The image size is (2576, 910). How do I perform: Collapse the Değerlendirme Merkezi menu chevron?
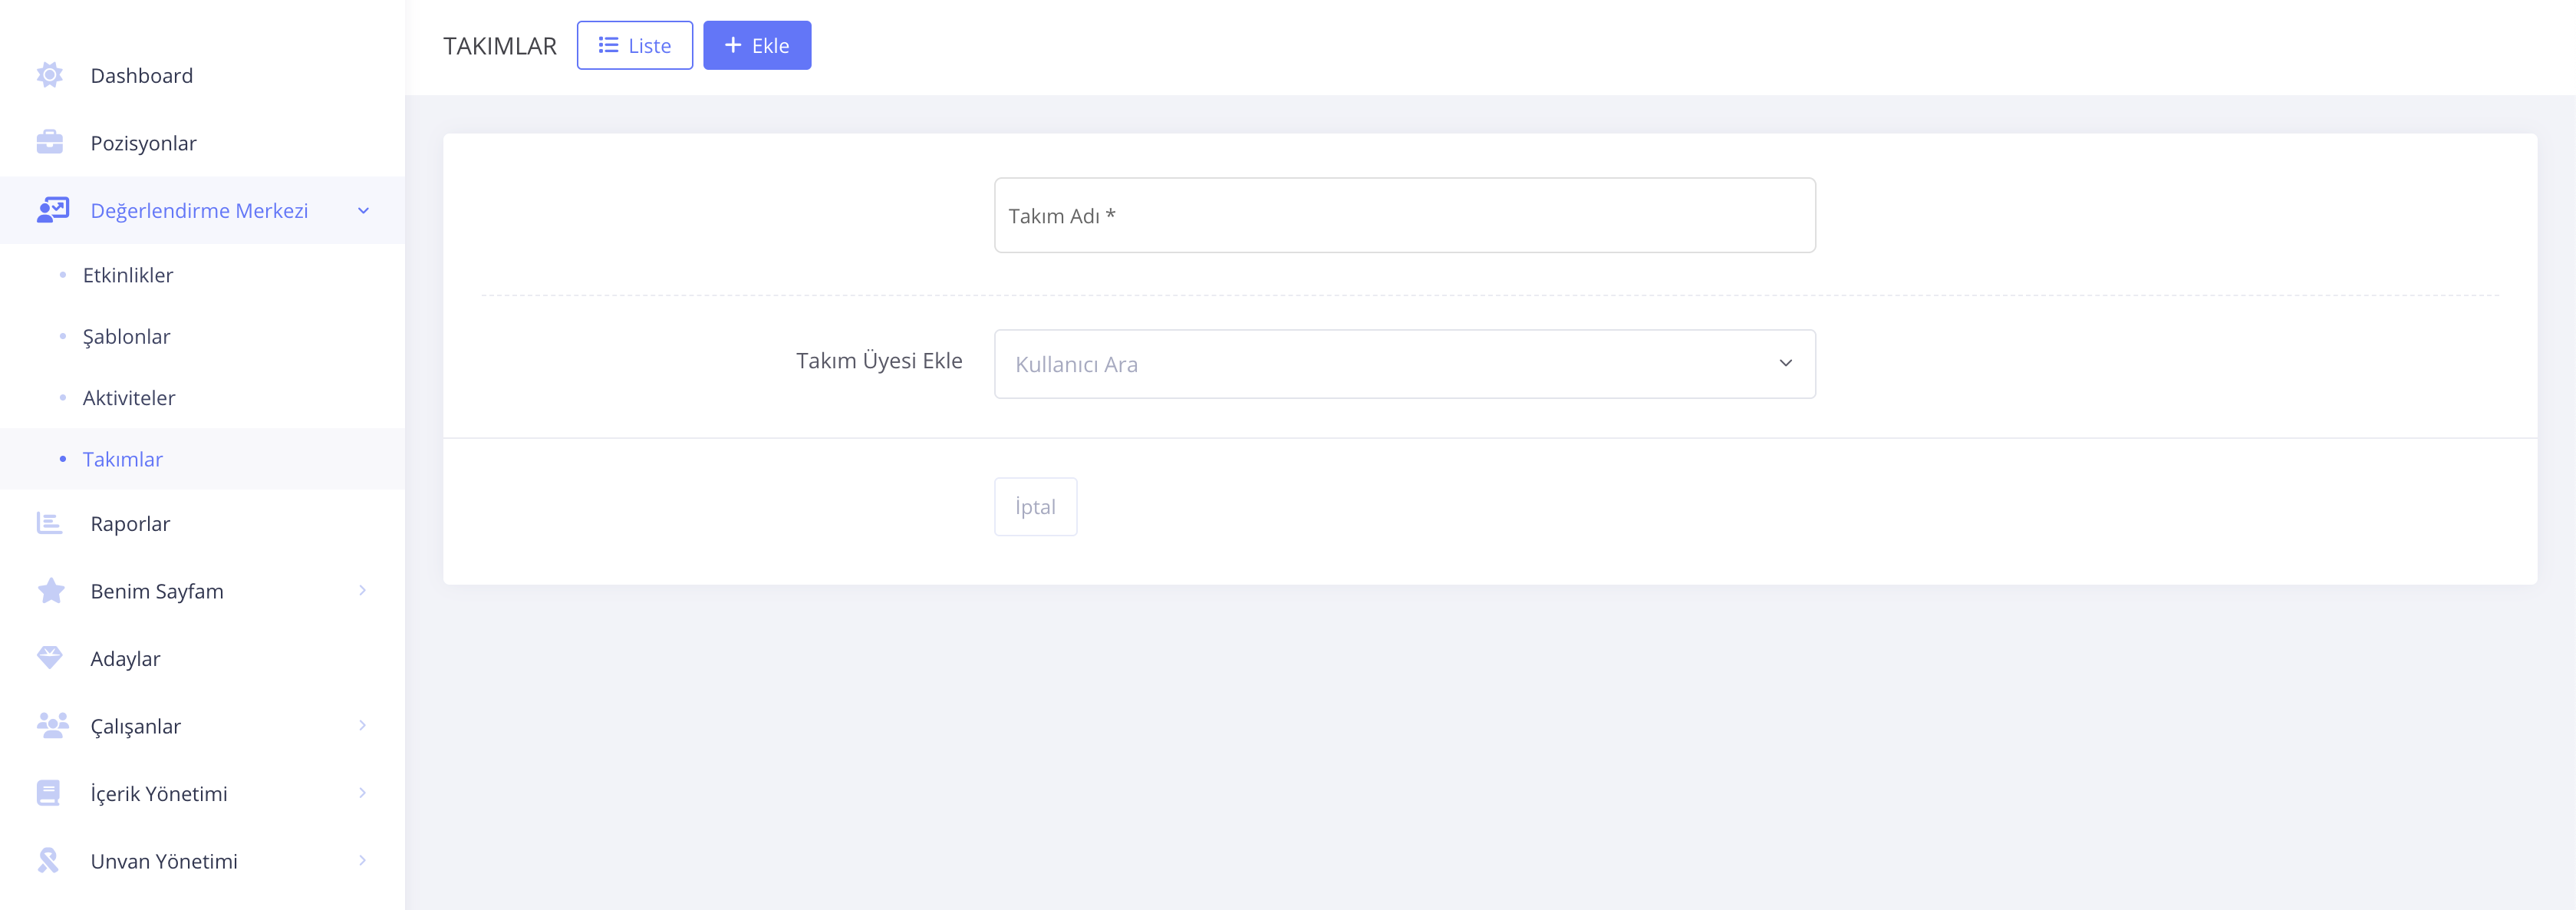click(363, 210)
